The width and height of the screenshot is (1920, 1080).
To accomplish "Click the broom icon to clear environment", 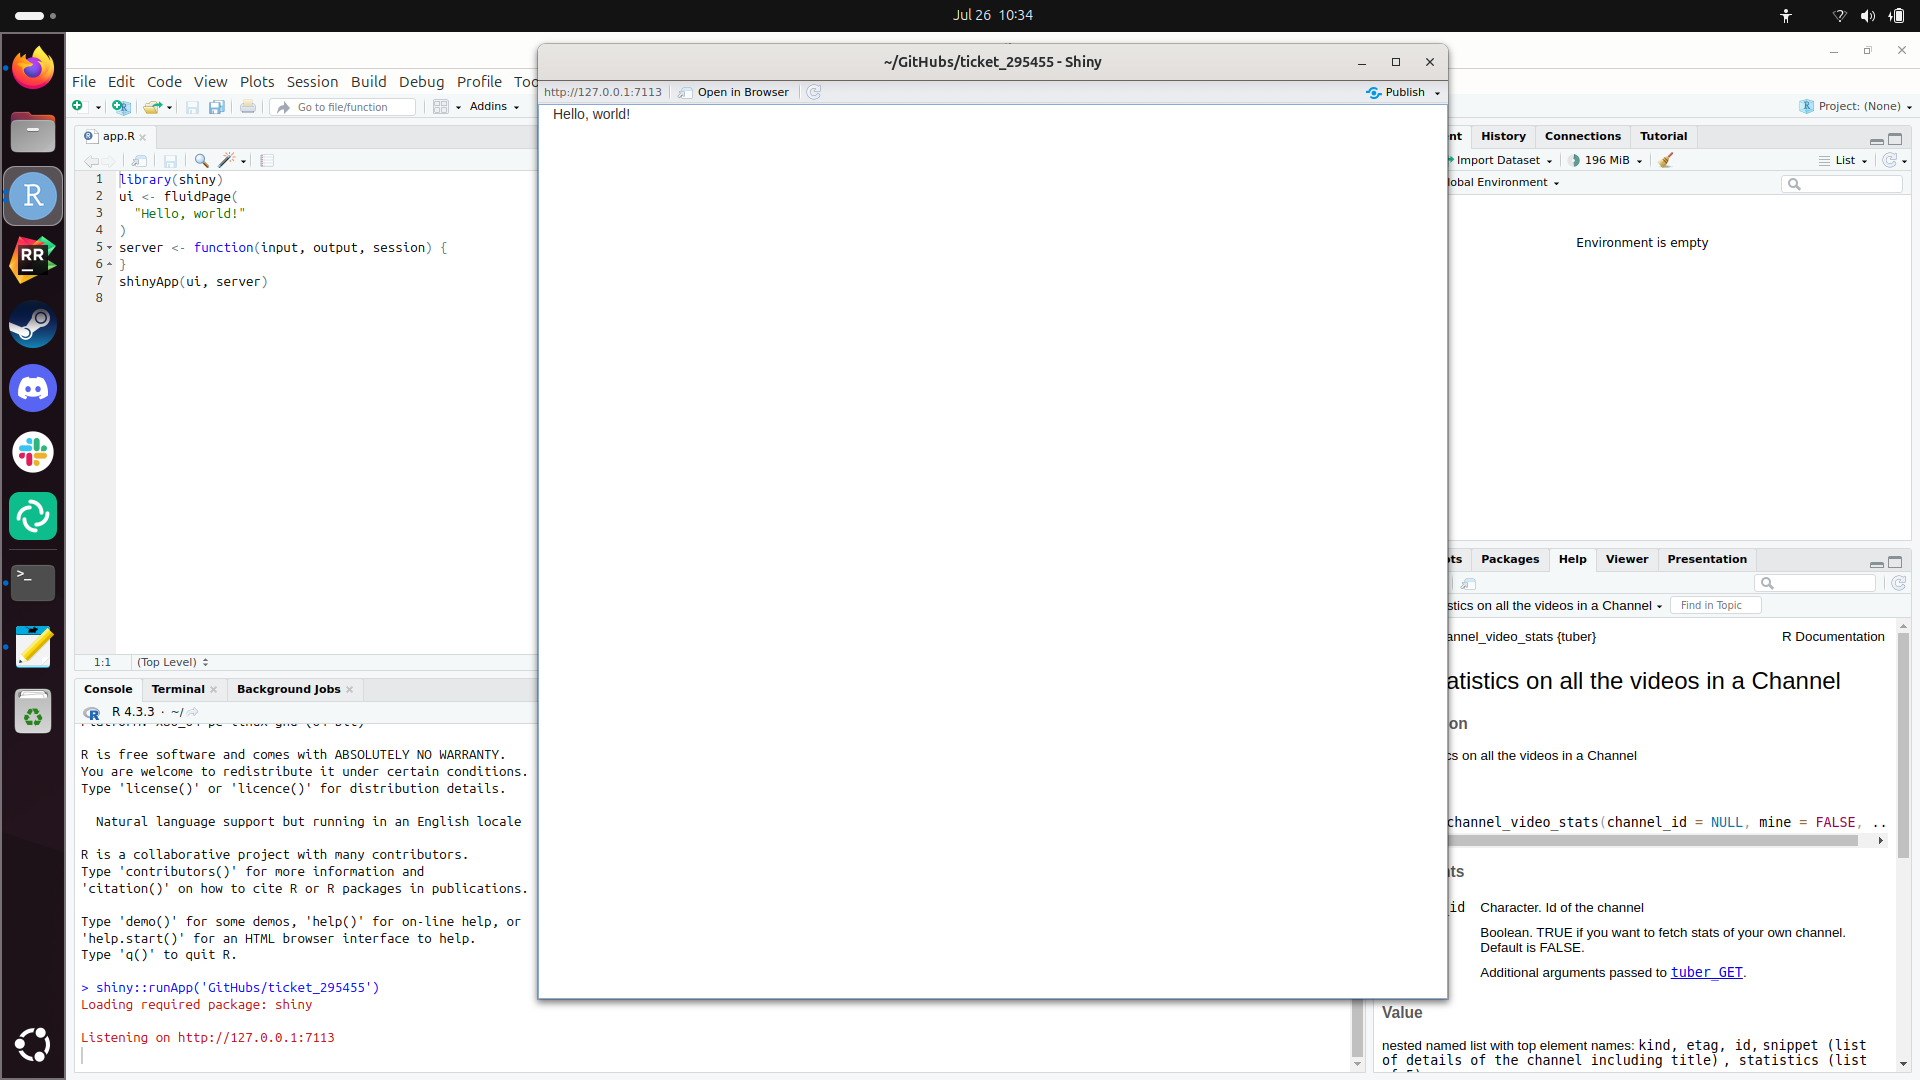I will coord(1666,160).
